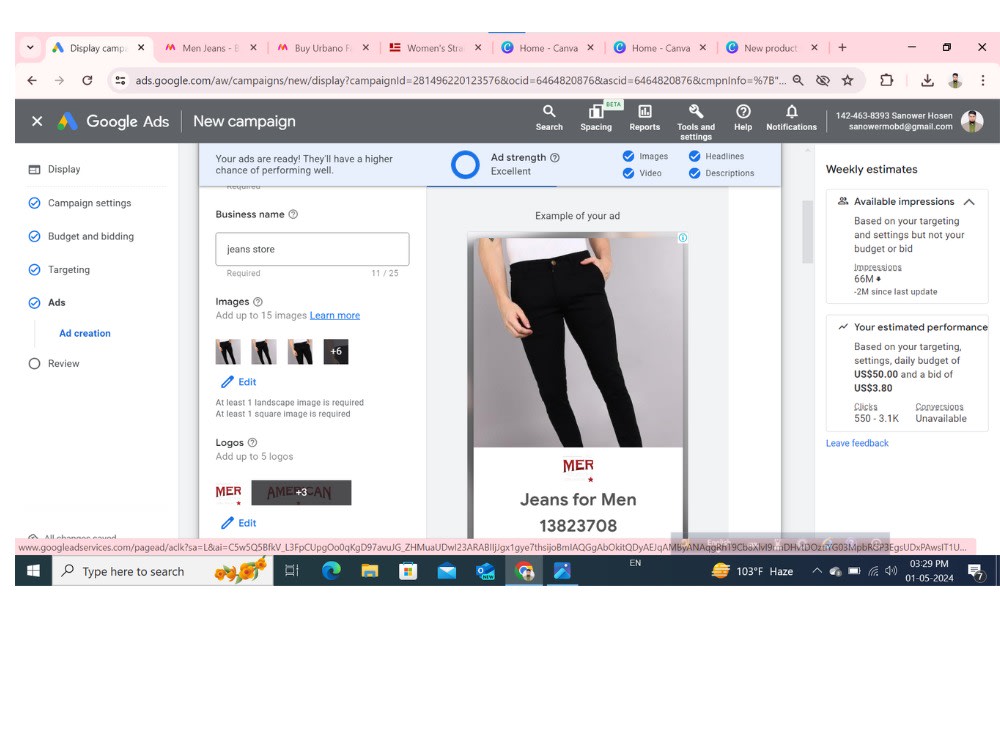1000x750 pixels.
Task: Launch Microsoft Edge from taskbar
Action: [331, 571]
